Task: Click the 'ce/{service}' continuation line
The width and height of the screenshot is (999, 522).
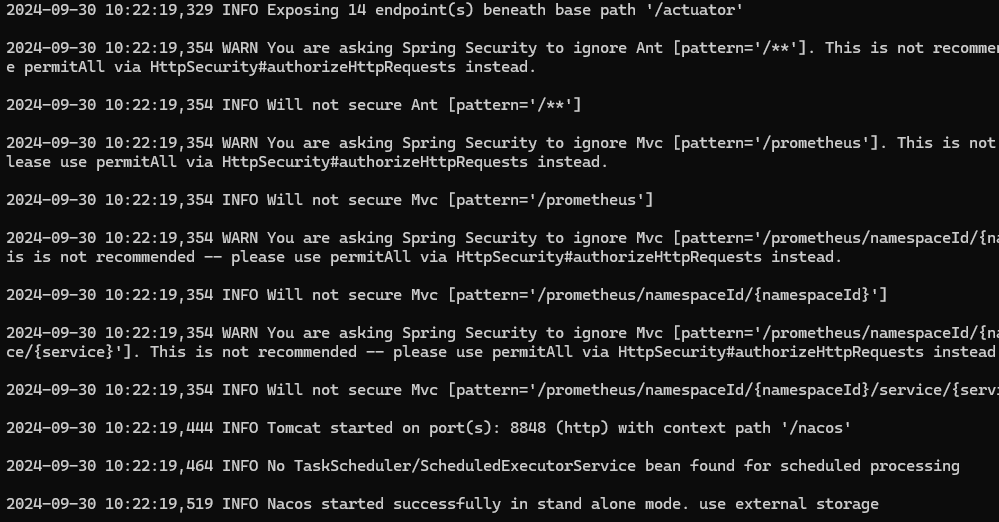Action: pos(501,352)
